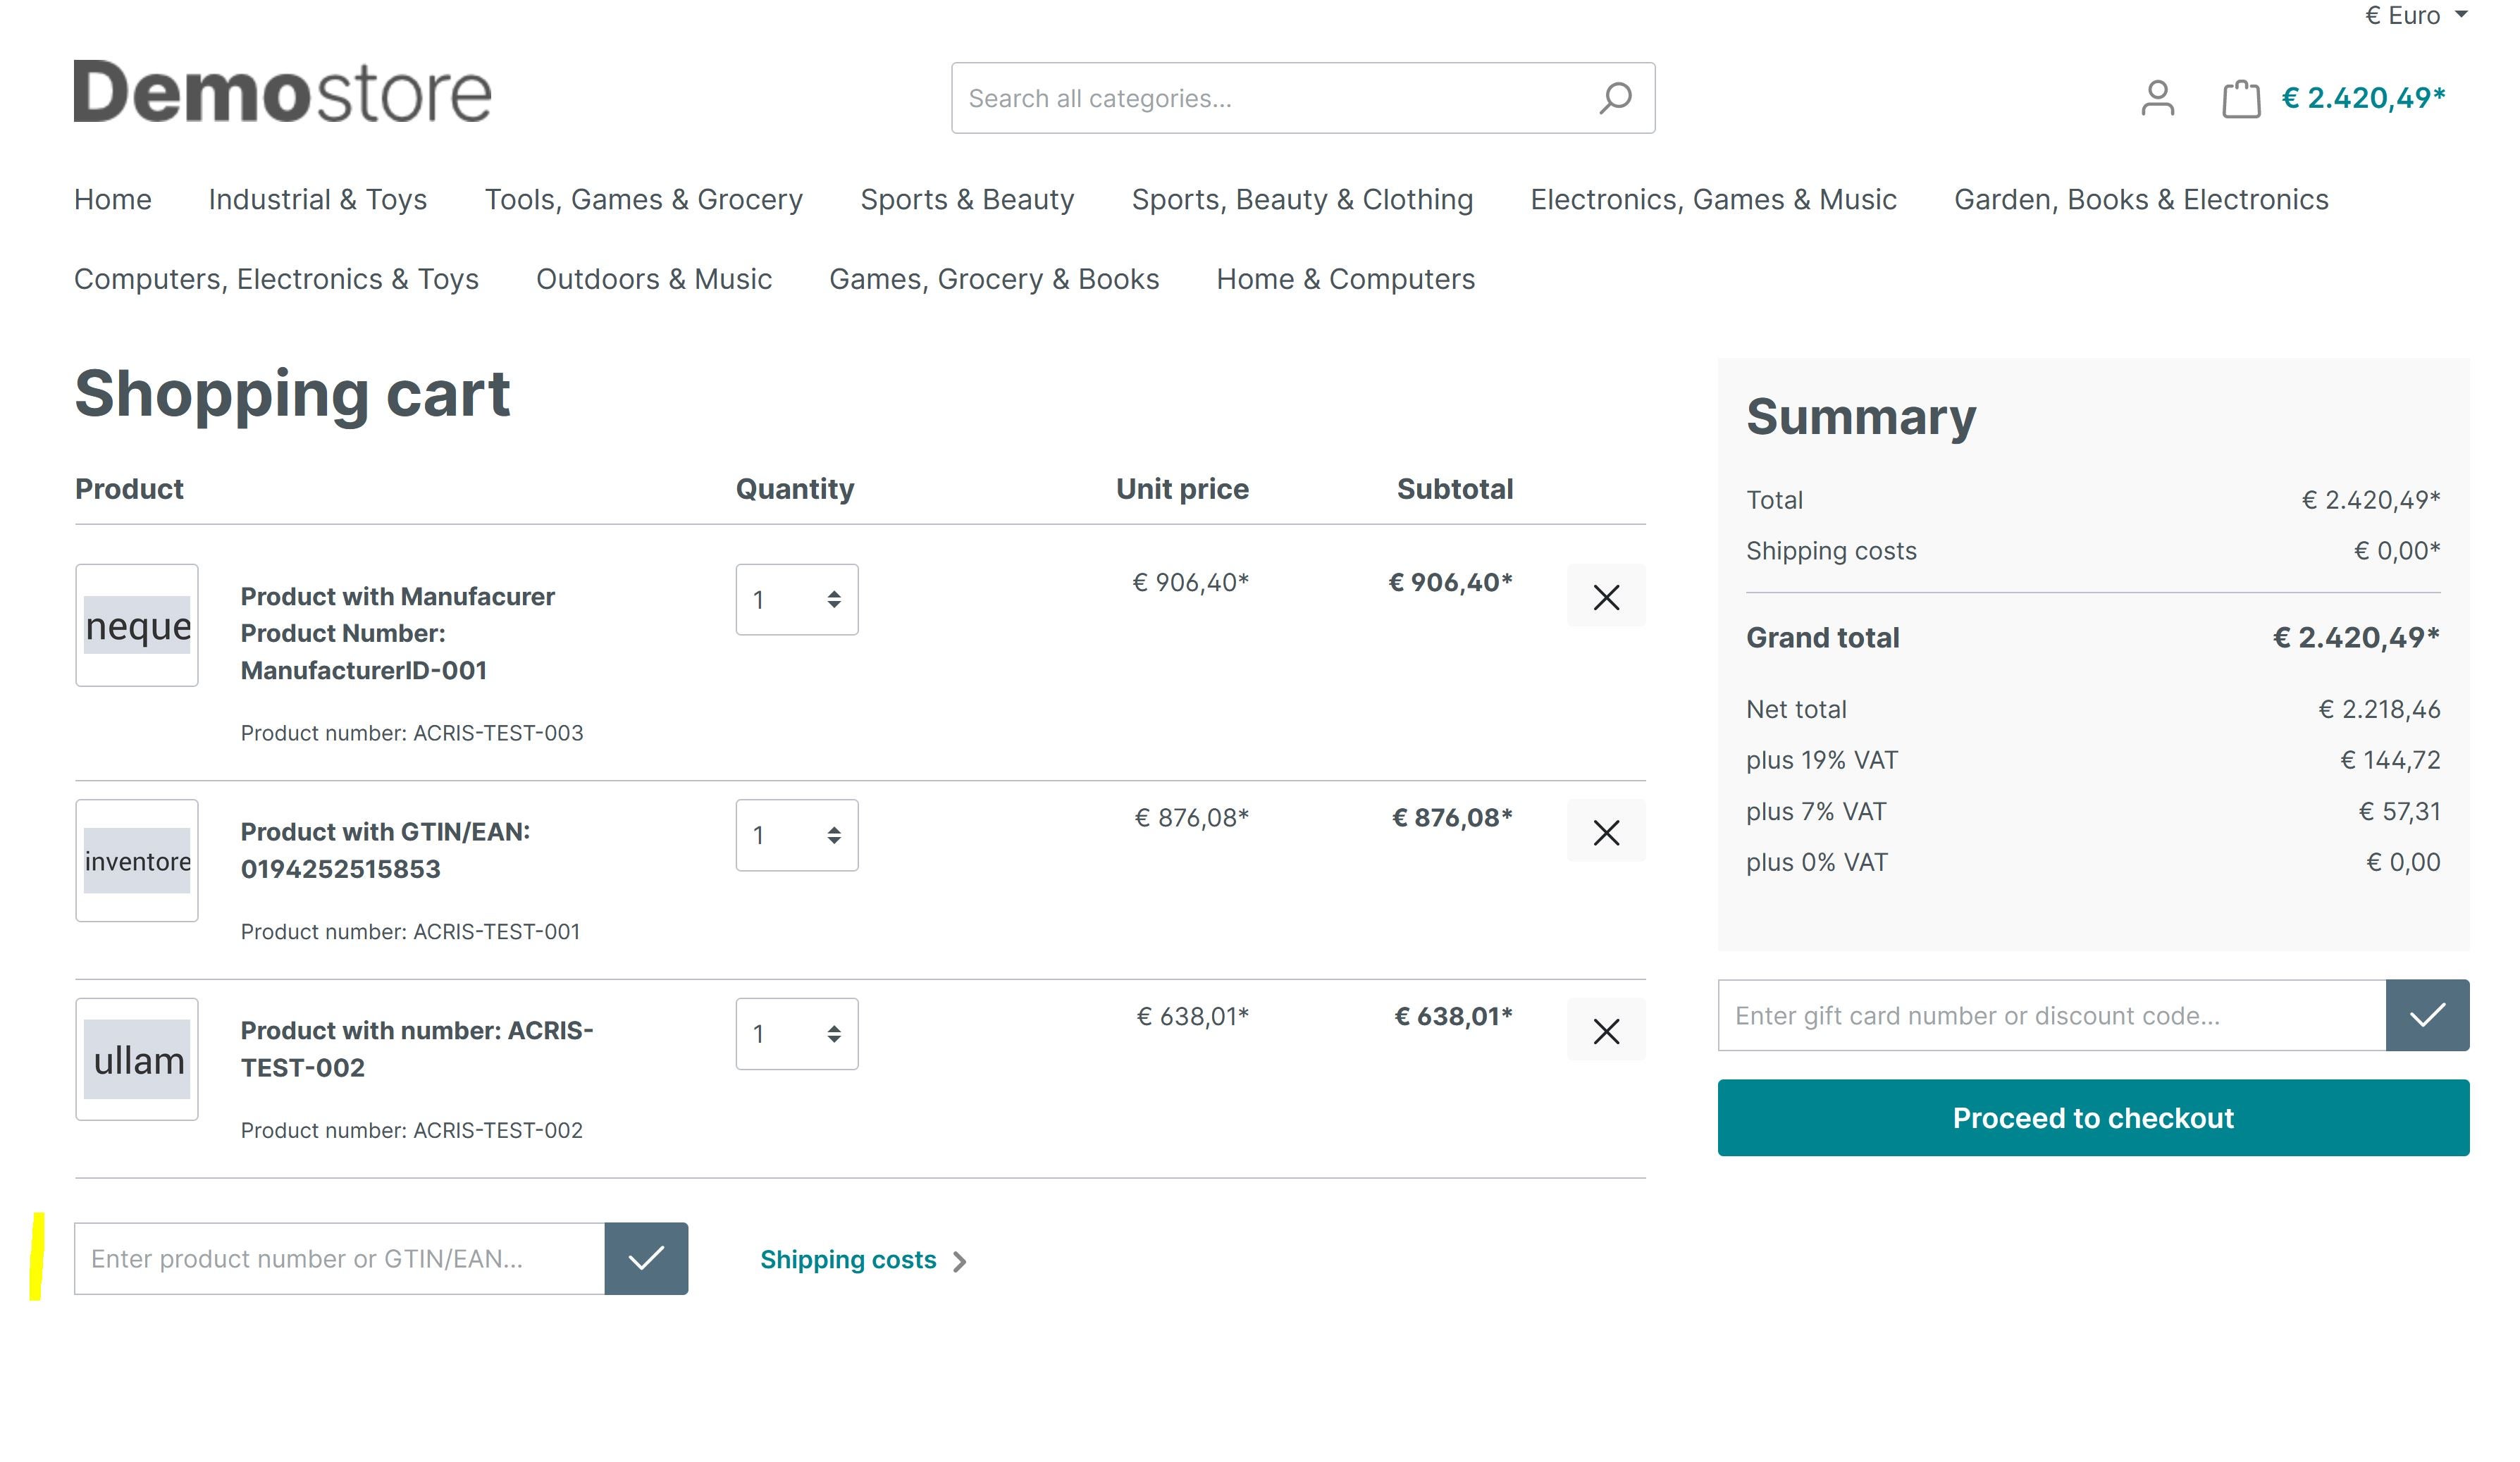Viewport: 2520px width, 1462px height.
Task: Open Outdoors & Music category
Action: click(x=654, y=279)
